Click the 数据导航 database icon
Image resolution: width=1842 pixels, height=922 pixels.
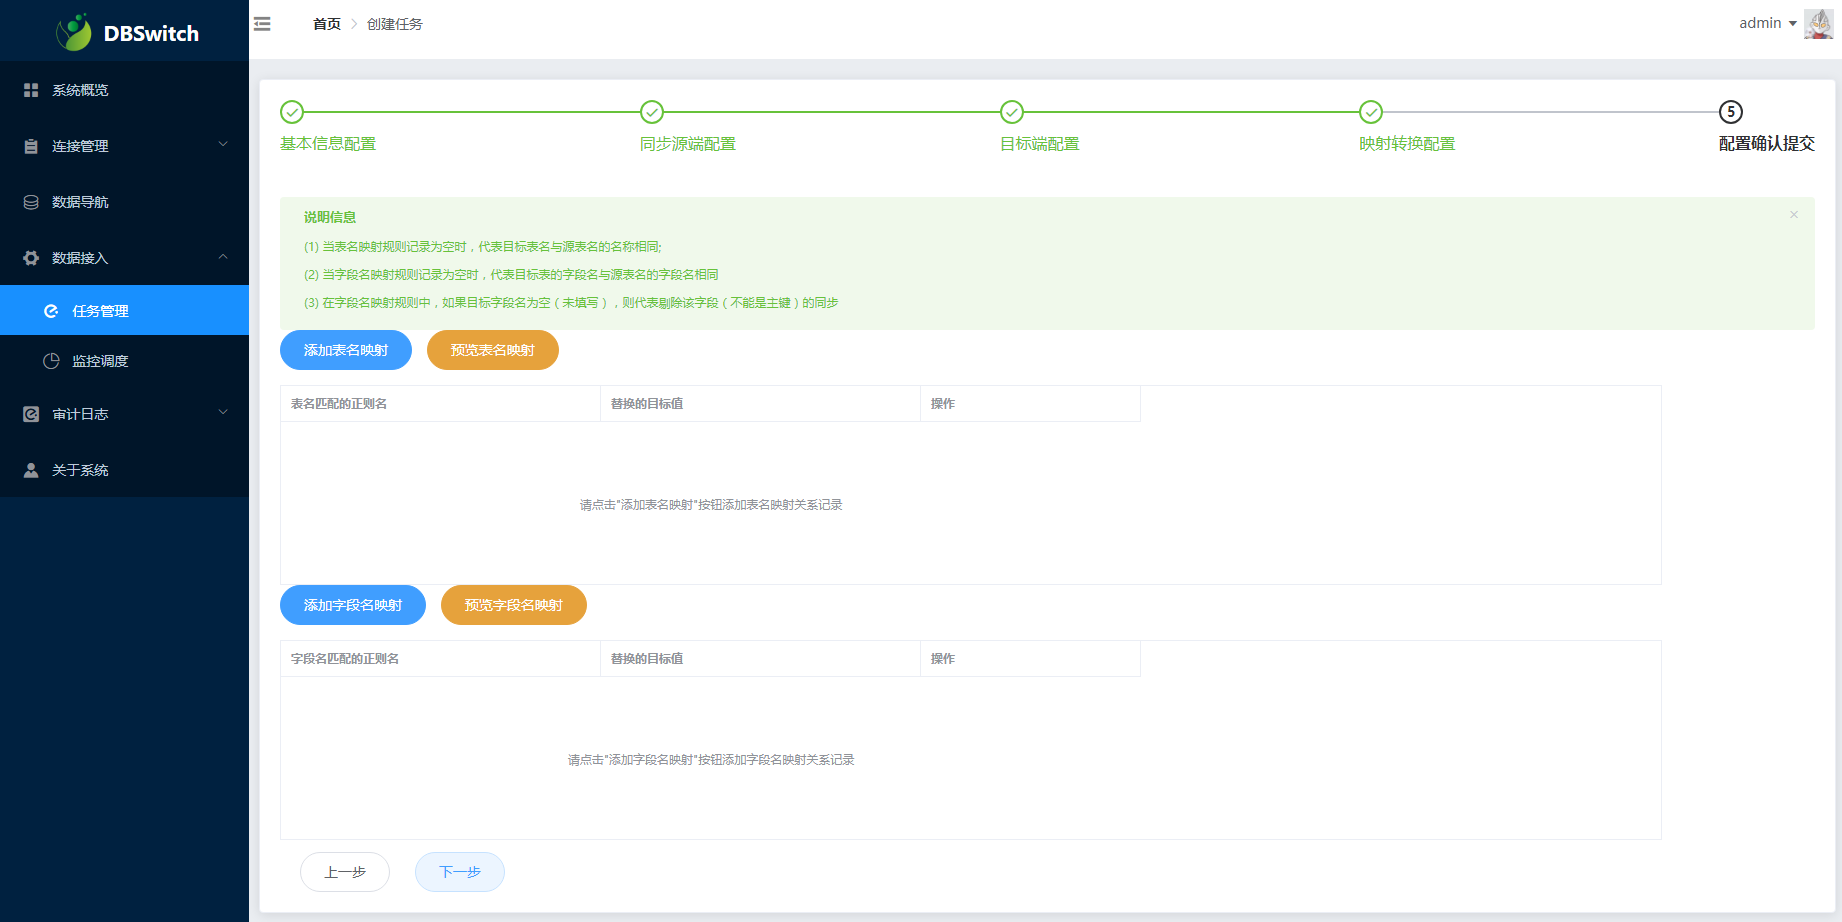[x=31, y=202]
